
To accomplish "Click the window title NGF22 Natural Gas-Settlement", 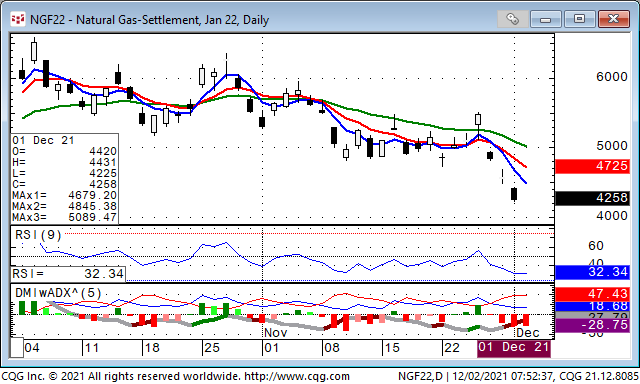I will 149,20.
